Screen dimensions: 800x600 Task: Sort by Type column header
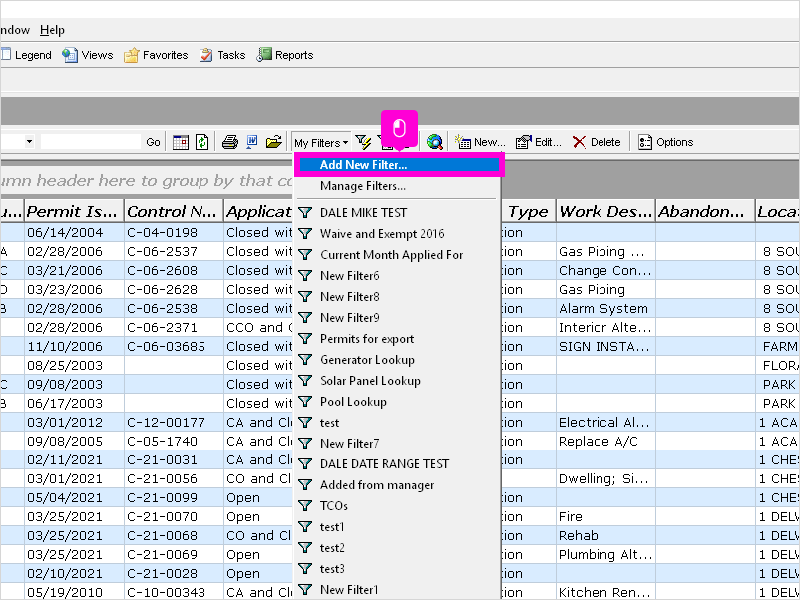click(x=529, y=211)
